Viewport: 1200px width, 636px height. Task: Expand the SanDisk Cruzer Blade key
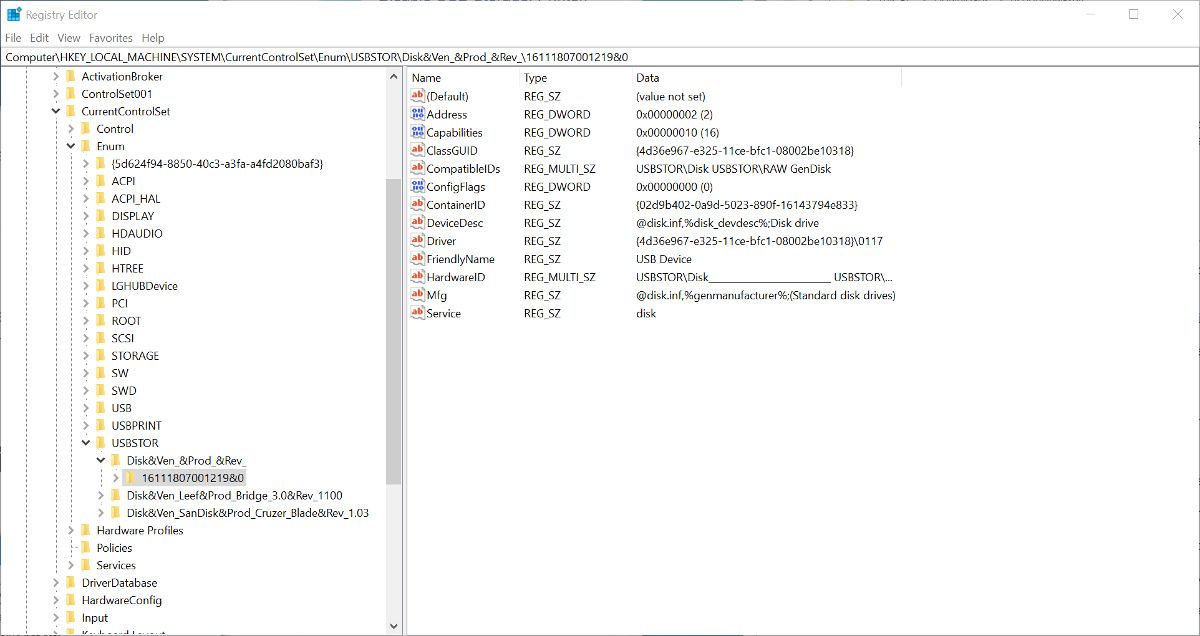pyautogui.click(x=101, y=513)
